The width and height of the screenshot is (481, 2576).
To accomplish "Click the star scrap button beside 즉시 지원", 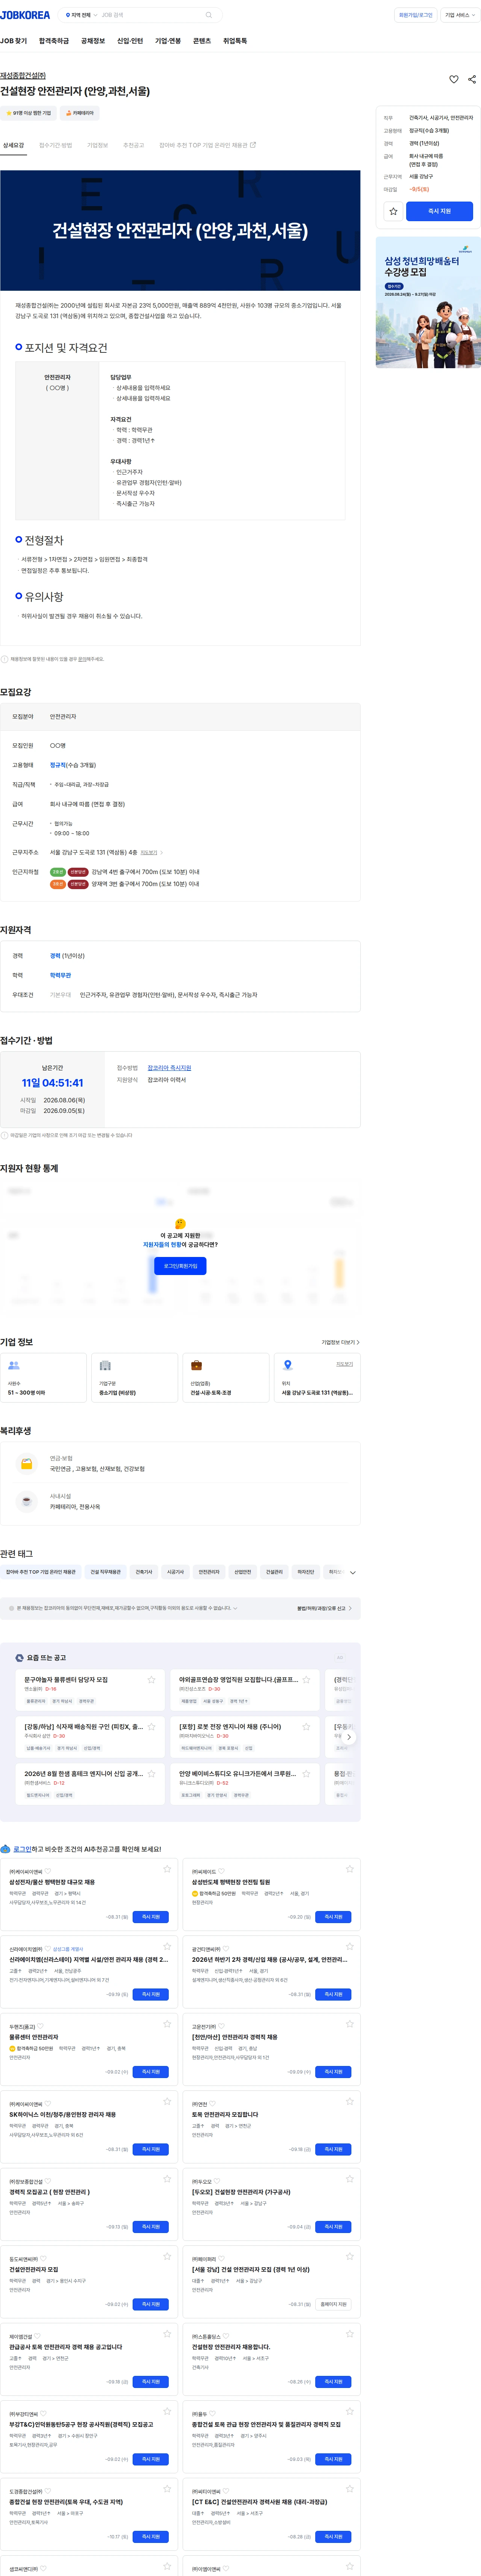I will [x=393, y=211].
